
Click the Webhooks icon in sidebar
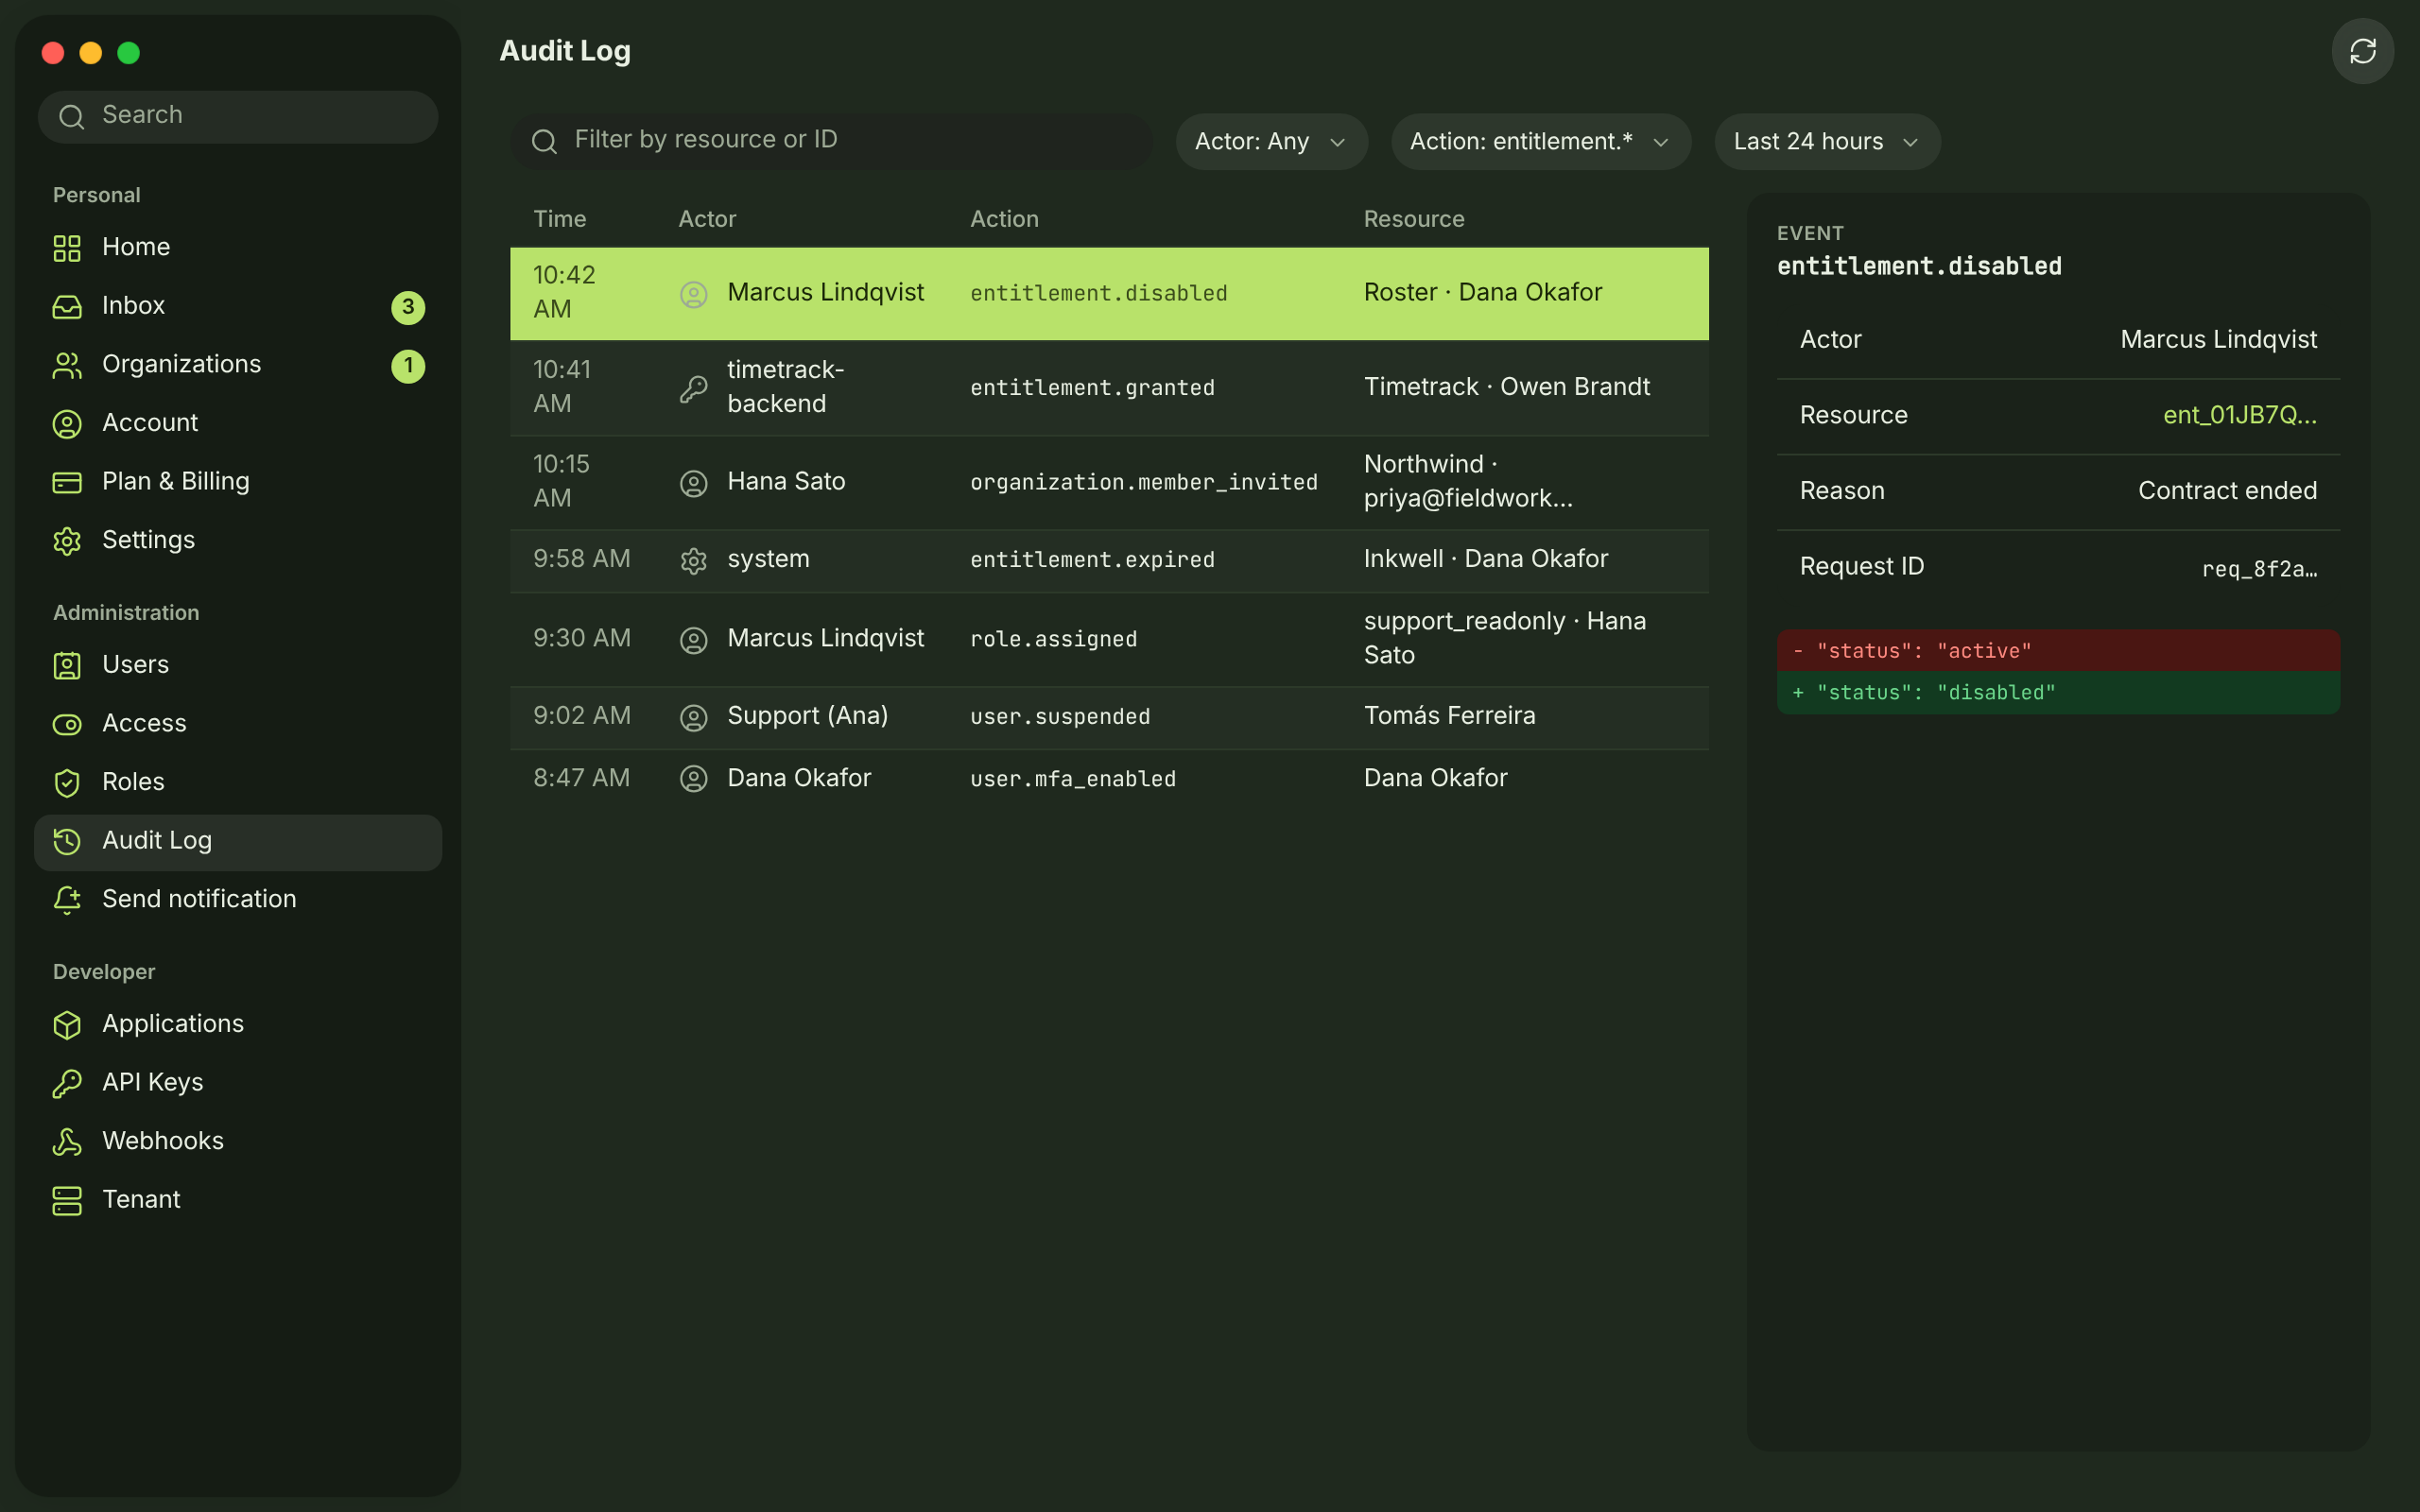pos(67,1142)
